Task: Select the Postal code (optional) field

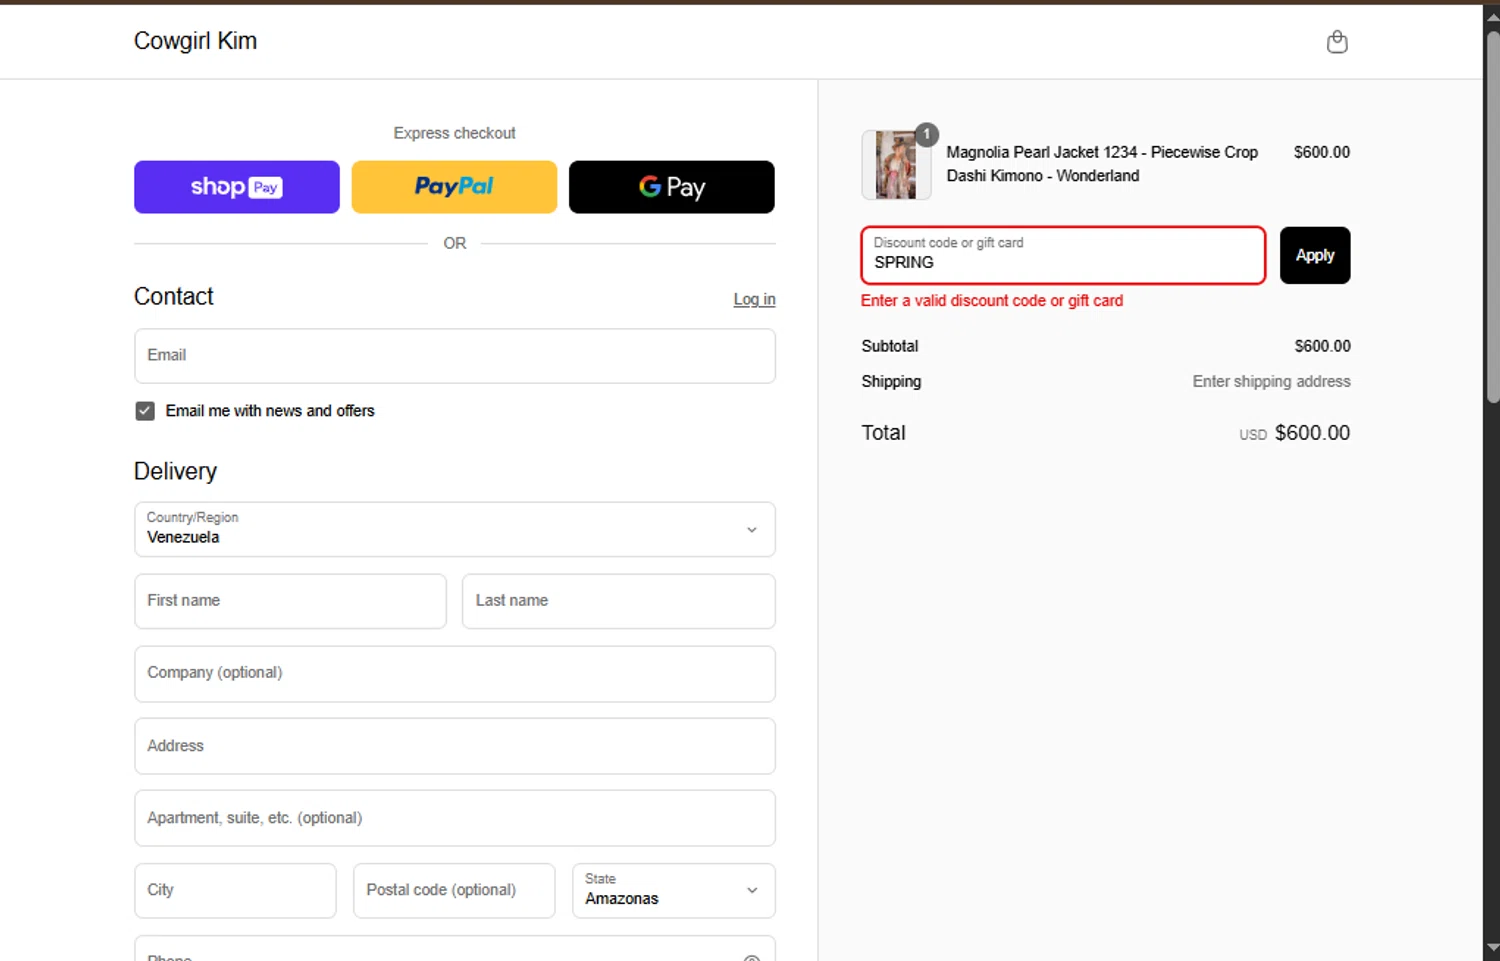Action: click(x=454, y=890)
